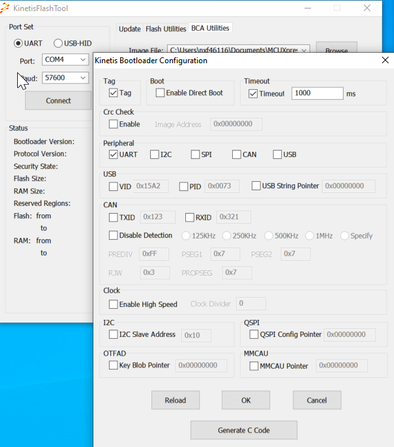Check the I2C Slave Address checkbox
Image resolution: width=394 pixels, height=447 pixels.
[113, 334]
